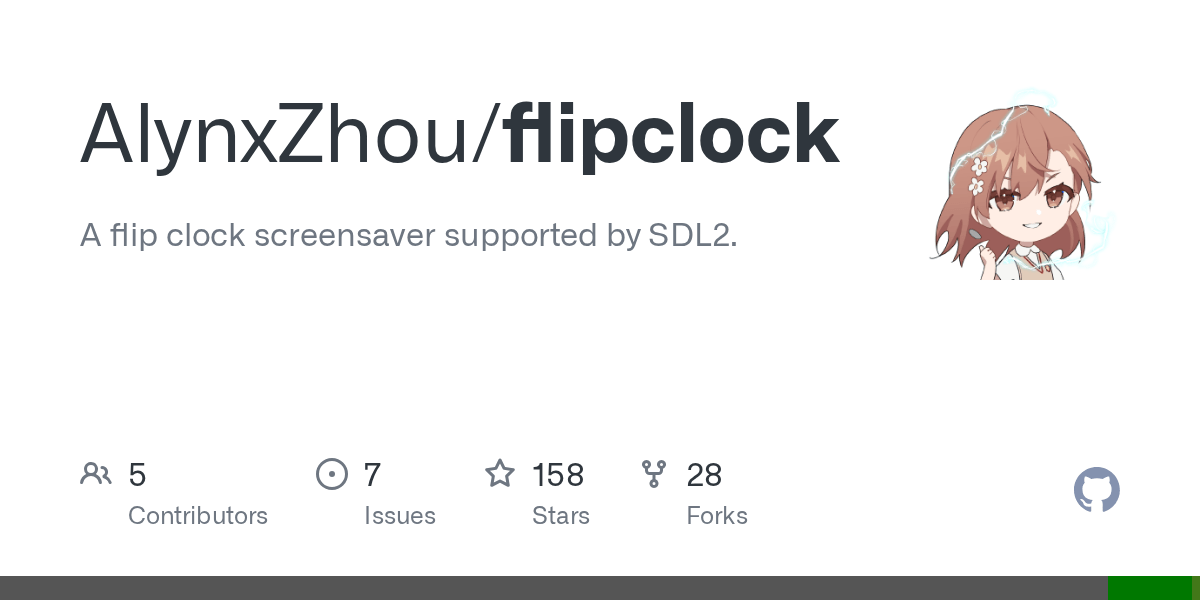
Task: Click the Stars label
Action: (561, 516)
